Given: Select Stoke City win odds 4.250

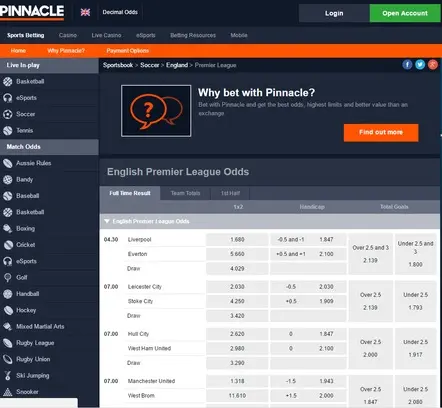Looking at the screenshot, I should tap(237, 301).
